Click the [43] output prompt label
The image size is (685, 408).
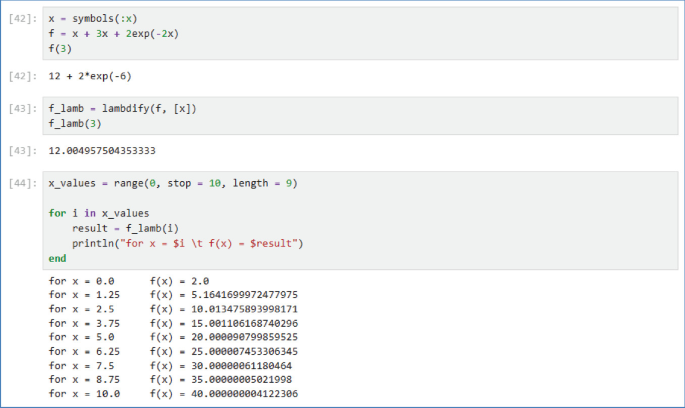(x=22, y=151)
